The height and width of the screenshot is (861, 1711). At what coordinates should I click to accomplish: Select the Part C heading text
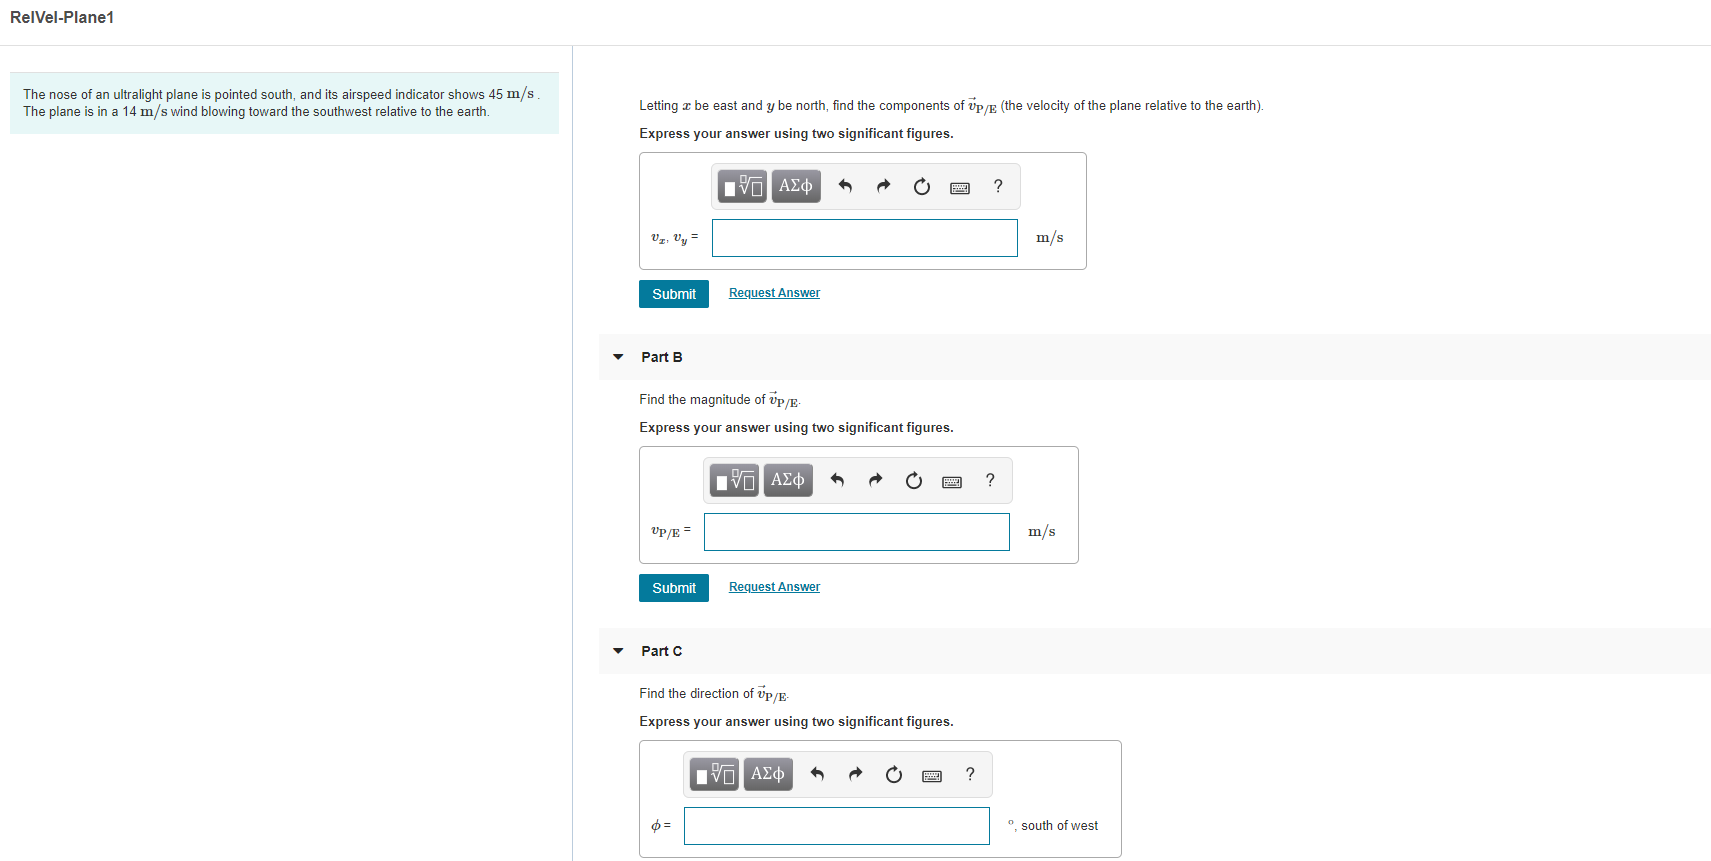(662, 651)
